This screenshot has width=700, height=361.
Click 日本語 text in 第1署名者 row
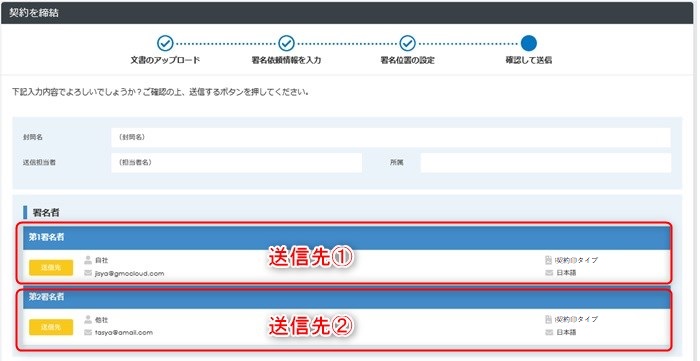pyautogui.click(x=566, y=273)
